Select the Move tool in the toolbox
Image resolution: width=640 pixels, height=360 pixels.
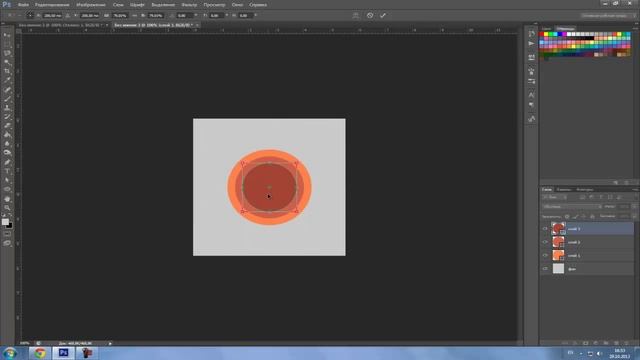[7, 36]
